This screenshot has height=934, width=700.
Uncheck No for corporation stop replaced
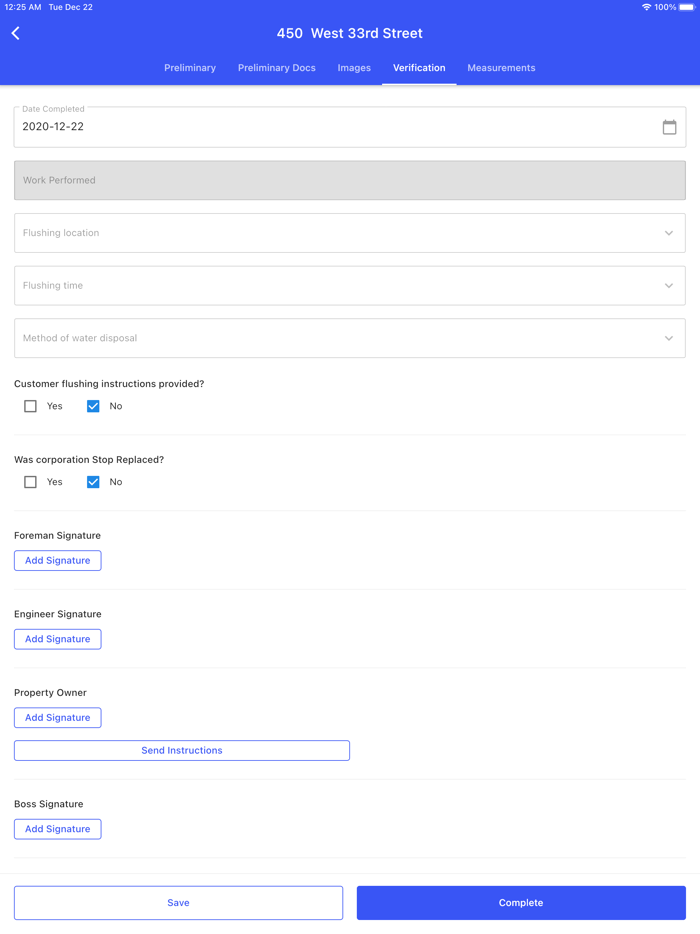(x=93, y=482)
